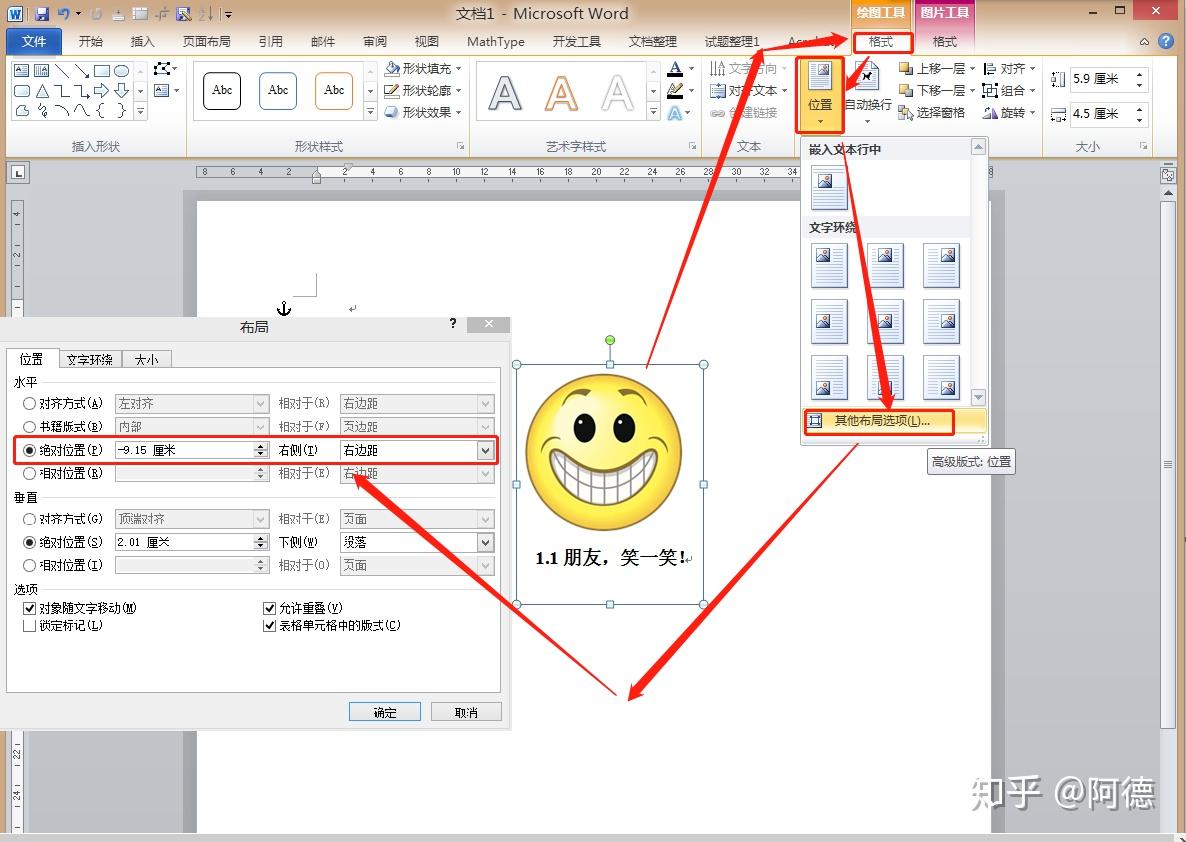Select vertical 相对位置(I) radio button
Image resolution: width=1186 pixels, height=842 pixels.
pos(29,565)
